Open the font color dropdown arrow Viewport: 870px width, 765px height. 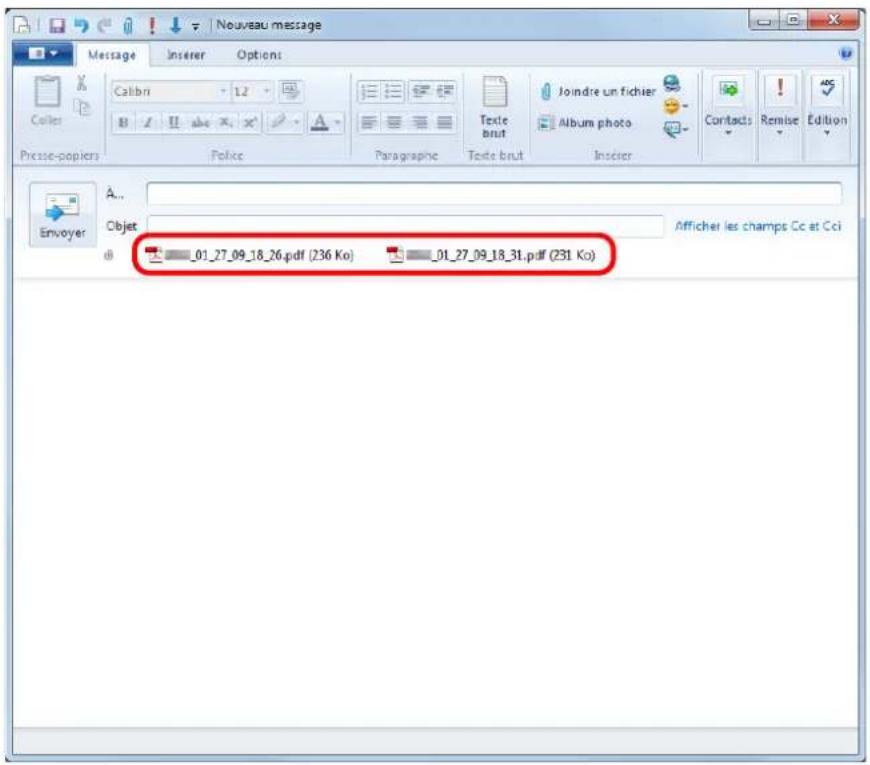click(337, 122)
